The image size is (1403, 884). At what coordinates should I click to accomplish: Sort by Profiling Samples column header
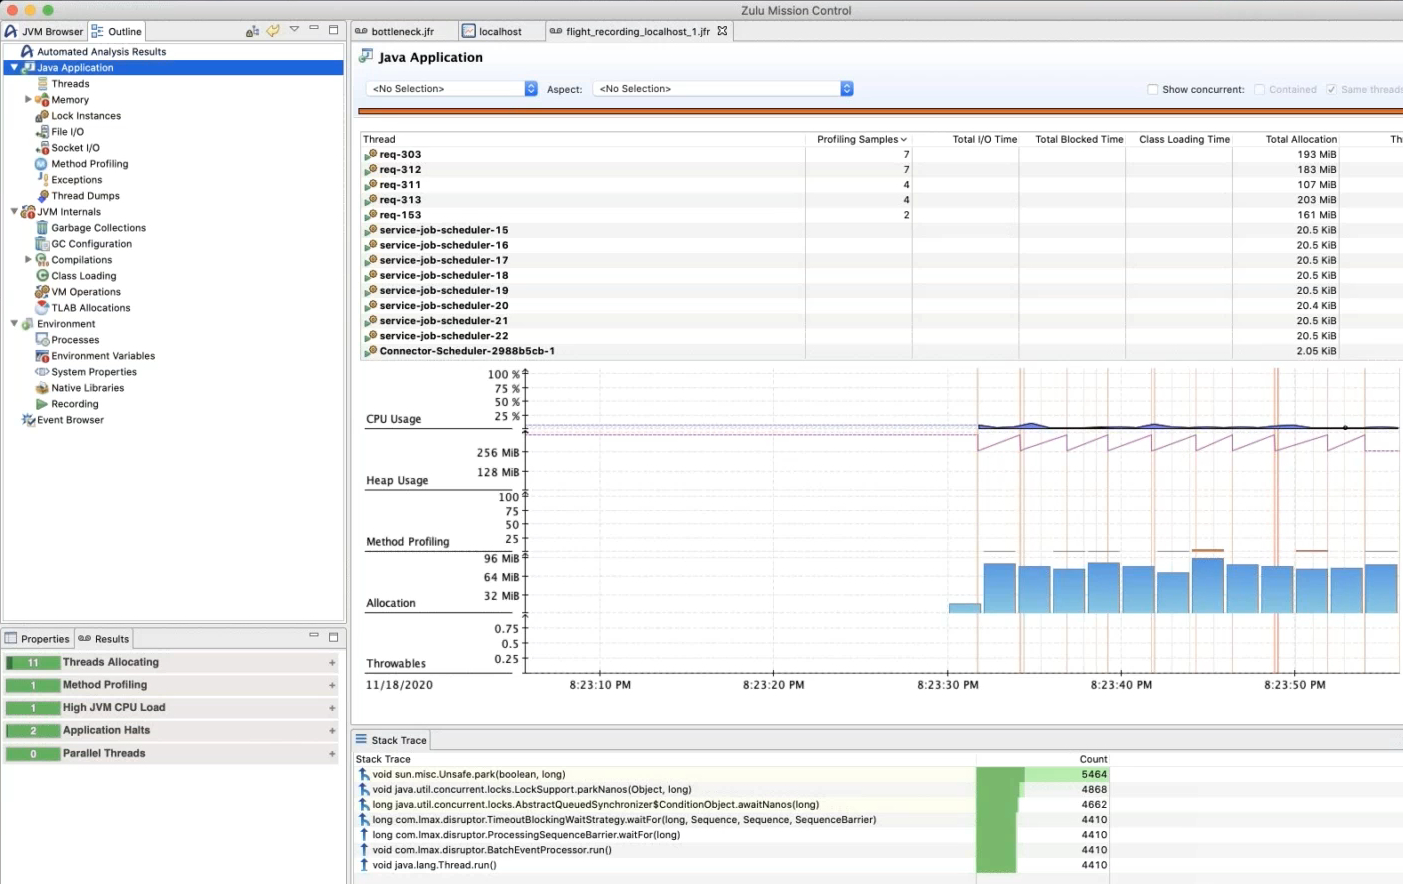858,139
